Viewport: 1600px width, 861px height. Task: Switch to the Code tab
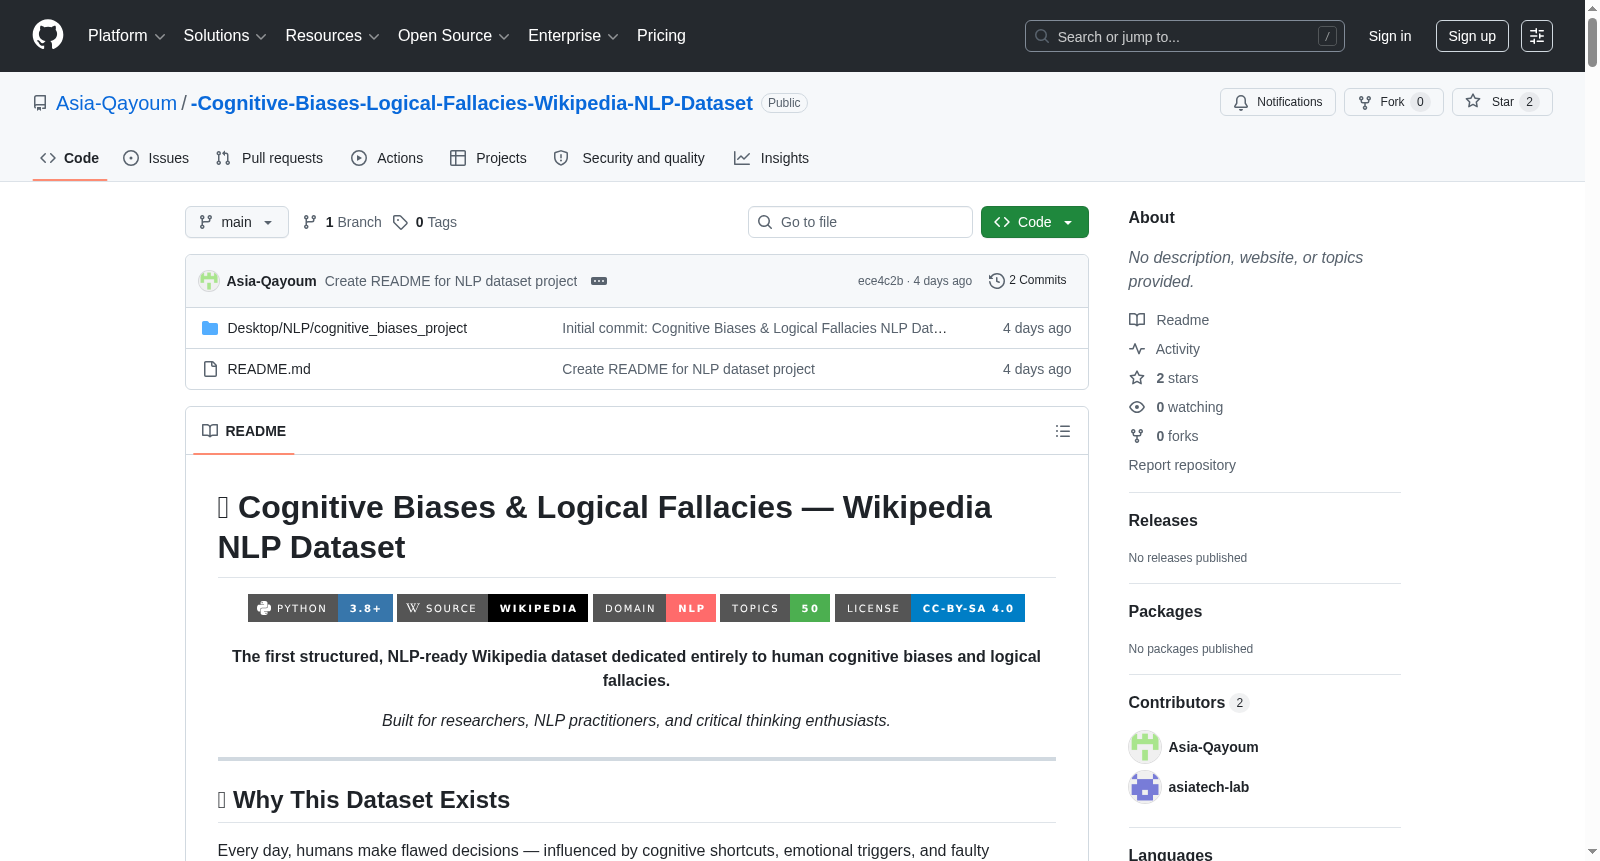70,158
